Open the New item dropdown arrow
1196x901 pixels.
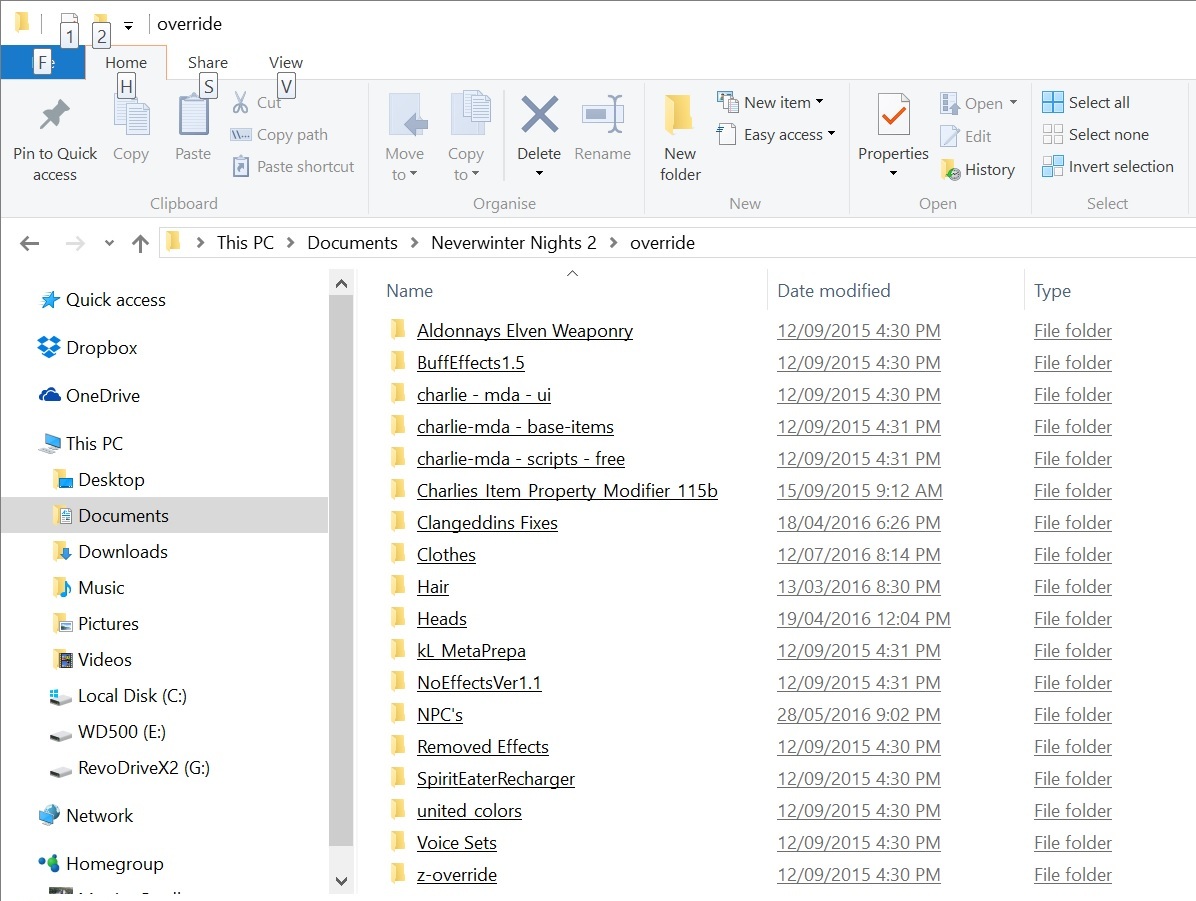[x=819, y=101]
